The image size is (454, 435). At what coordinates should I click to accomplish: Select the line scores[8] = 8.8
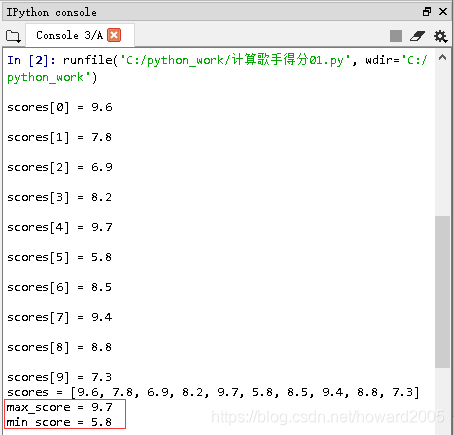tap(60, 348)
